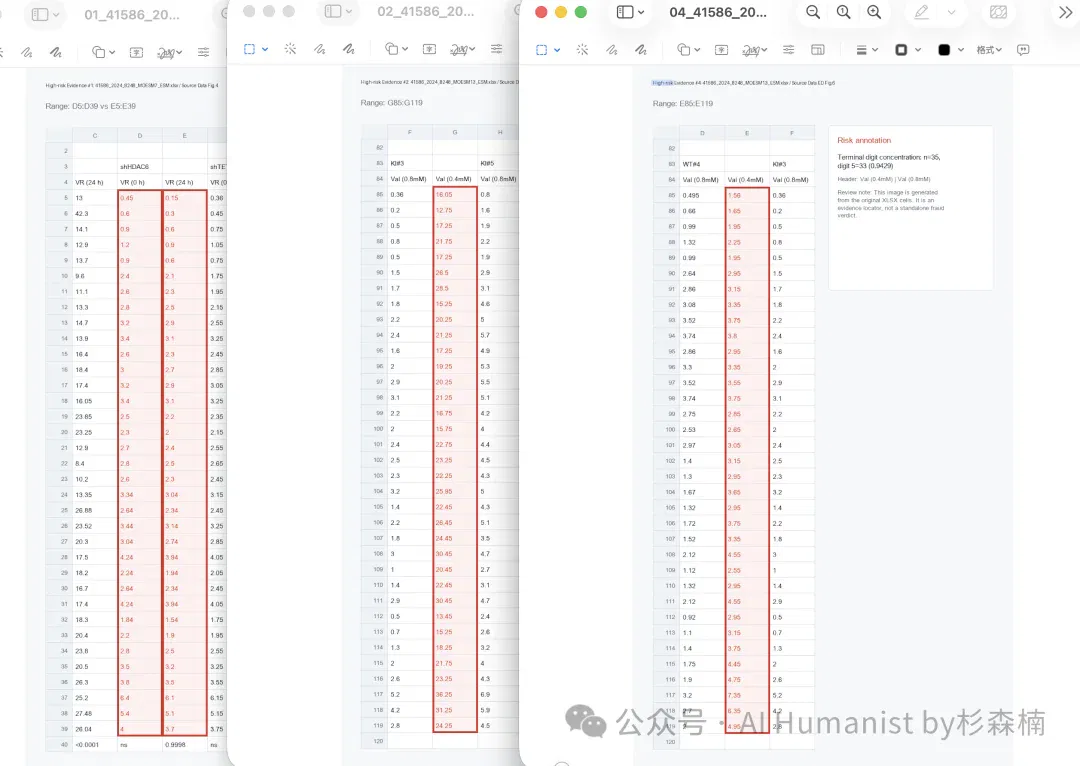Open Adjust Color in 01_41586 window

(204, 52)
